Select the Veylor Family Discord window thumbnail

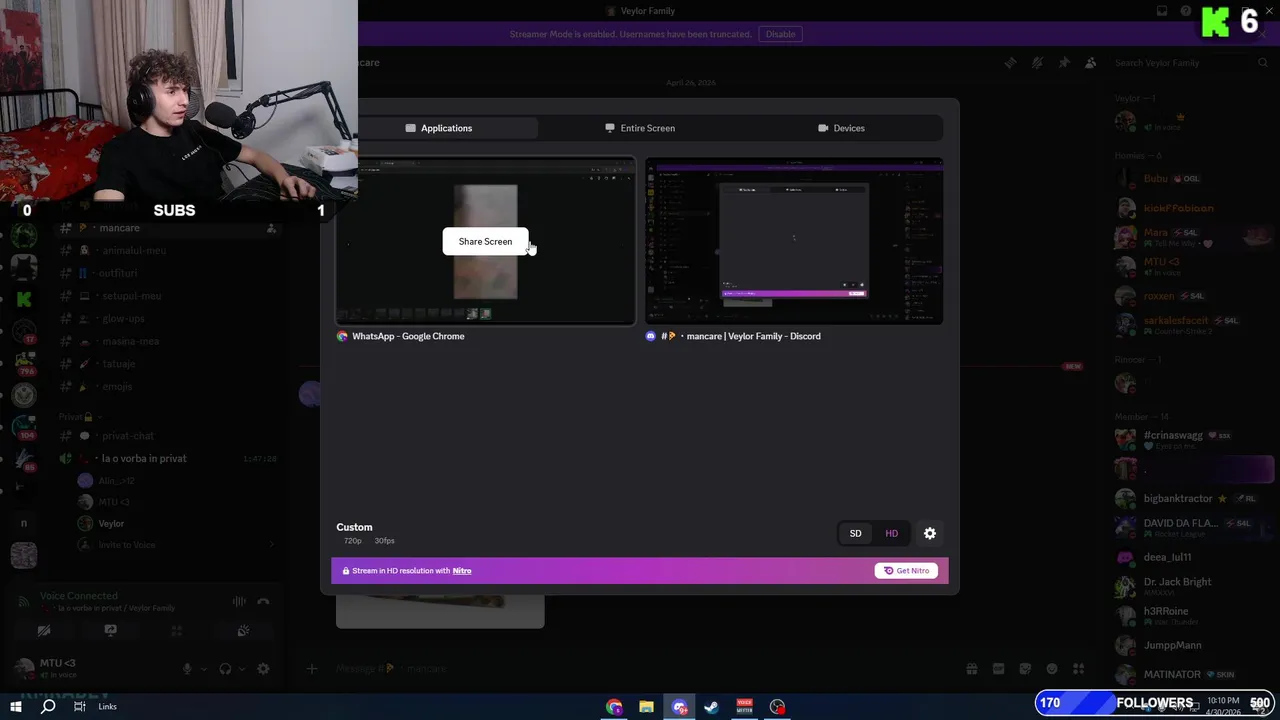click(794, 241)
